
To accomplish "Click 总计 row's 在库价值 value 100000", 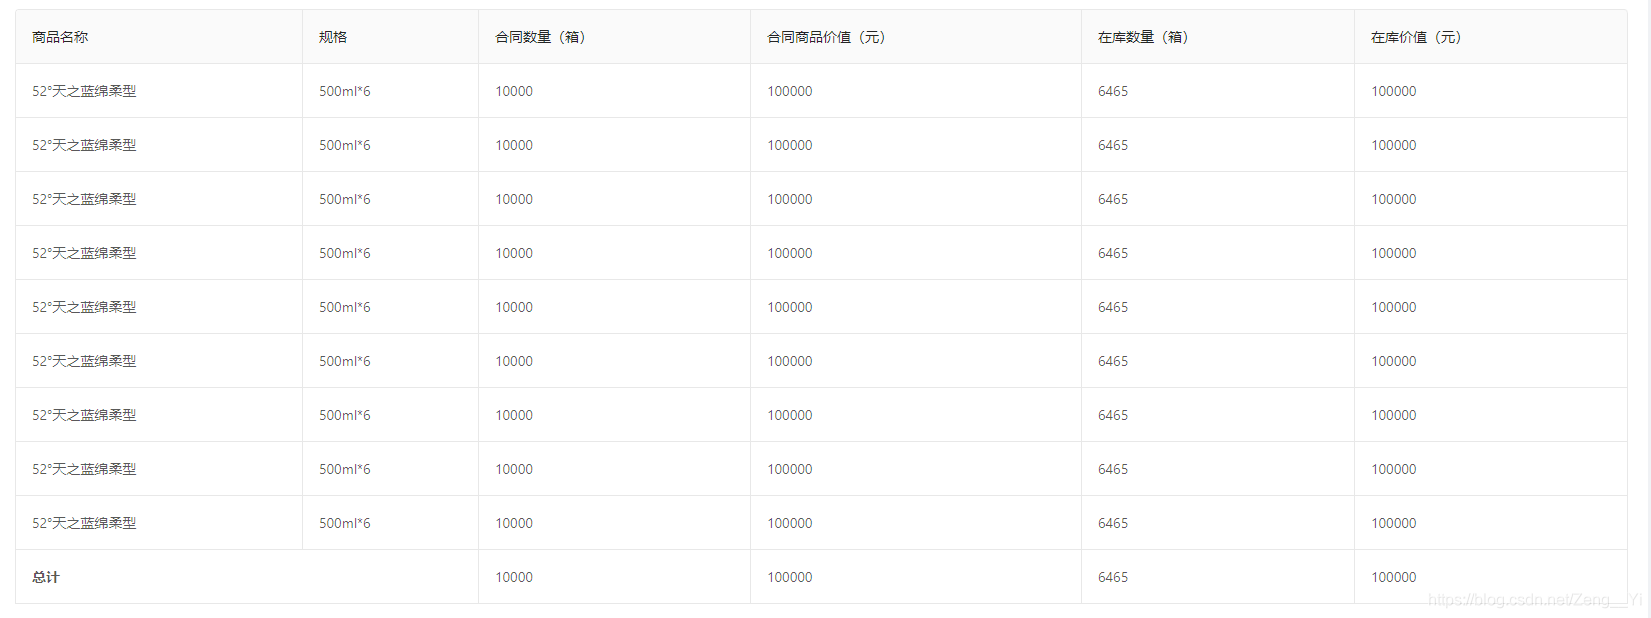I will 1394,577.
